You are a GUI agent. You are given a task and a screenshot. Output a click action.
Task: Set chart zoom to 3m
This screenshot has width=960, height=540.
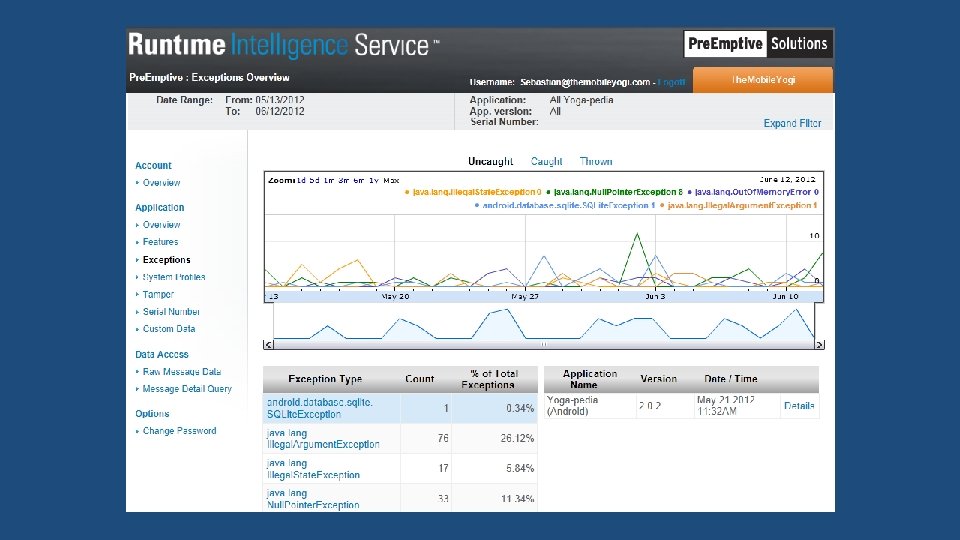(x=343, y=181)
